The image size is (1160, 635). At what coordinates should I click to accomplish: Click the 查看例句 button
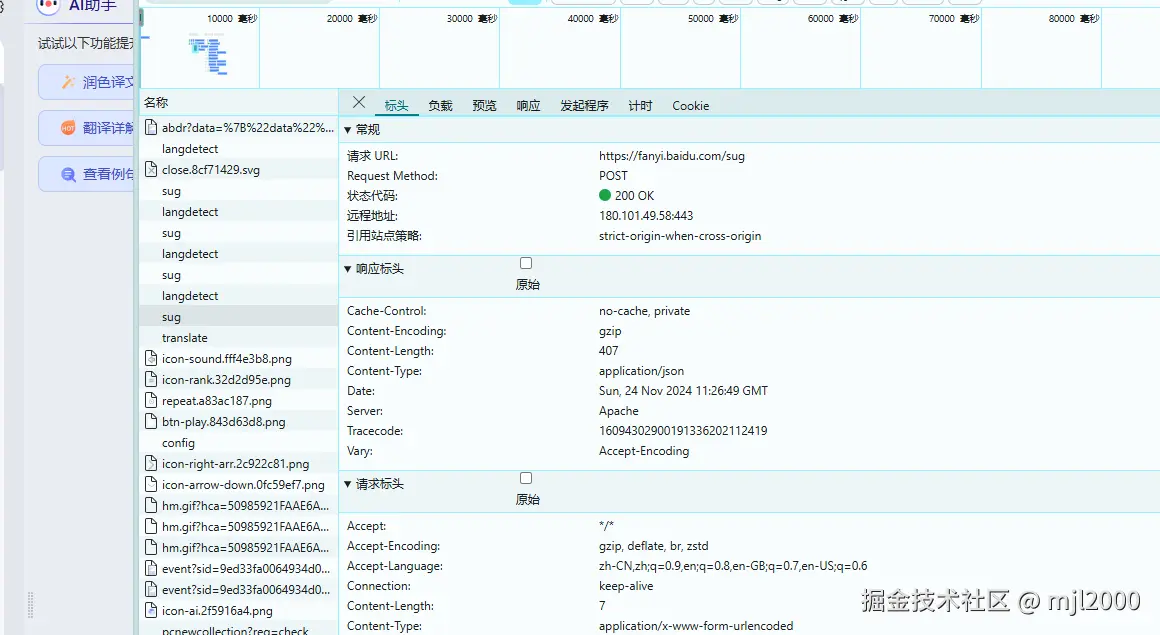click(x=87, y=174)
